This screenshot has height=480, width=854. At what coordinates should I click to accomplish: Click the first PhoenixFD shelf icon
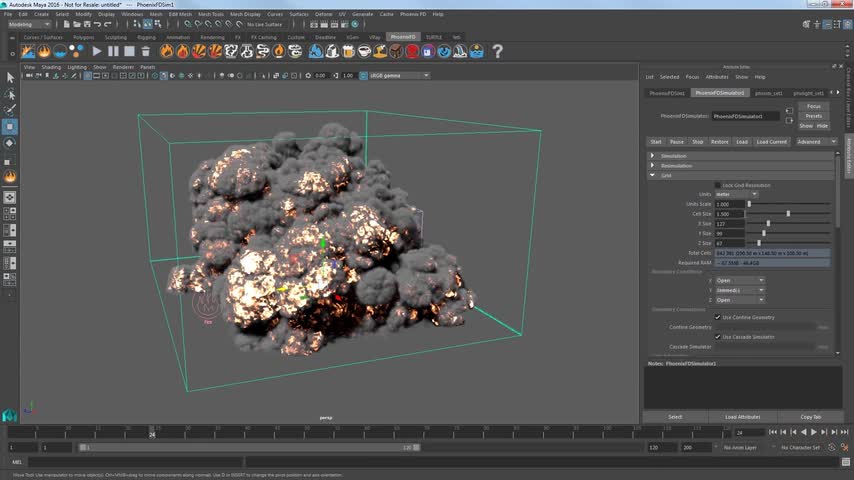point(27,51)
